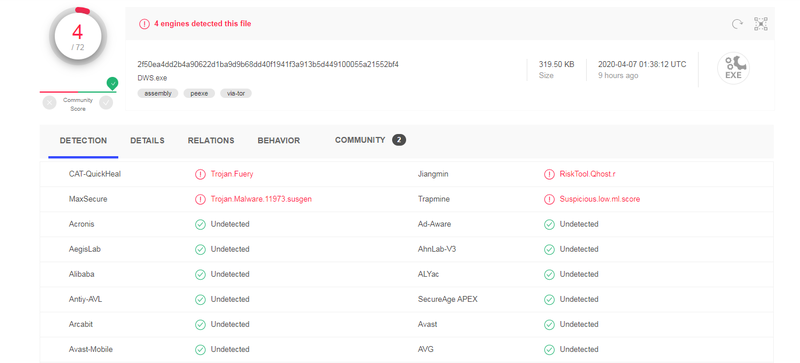Click the 4 of 72 detection score gauge
This screenshot has height=363, width=800.
78,36
